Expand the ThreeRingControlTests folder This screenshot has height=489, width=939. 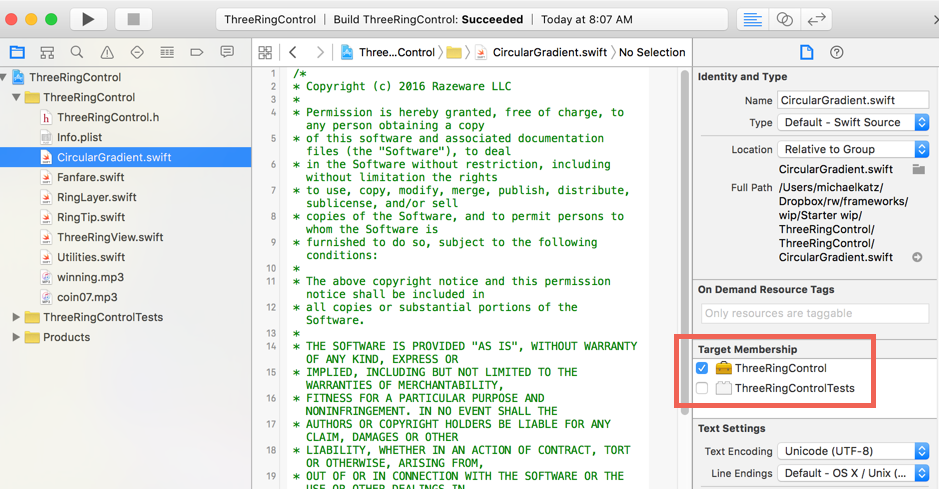tap(16, 317)
